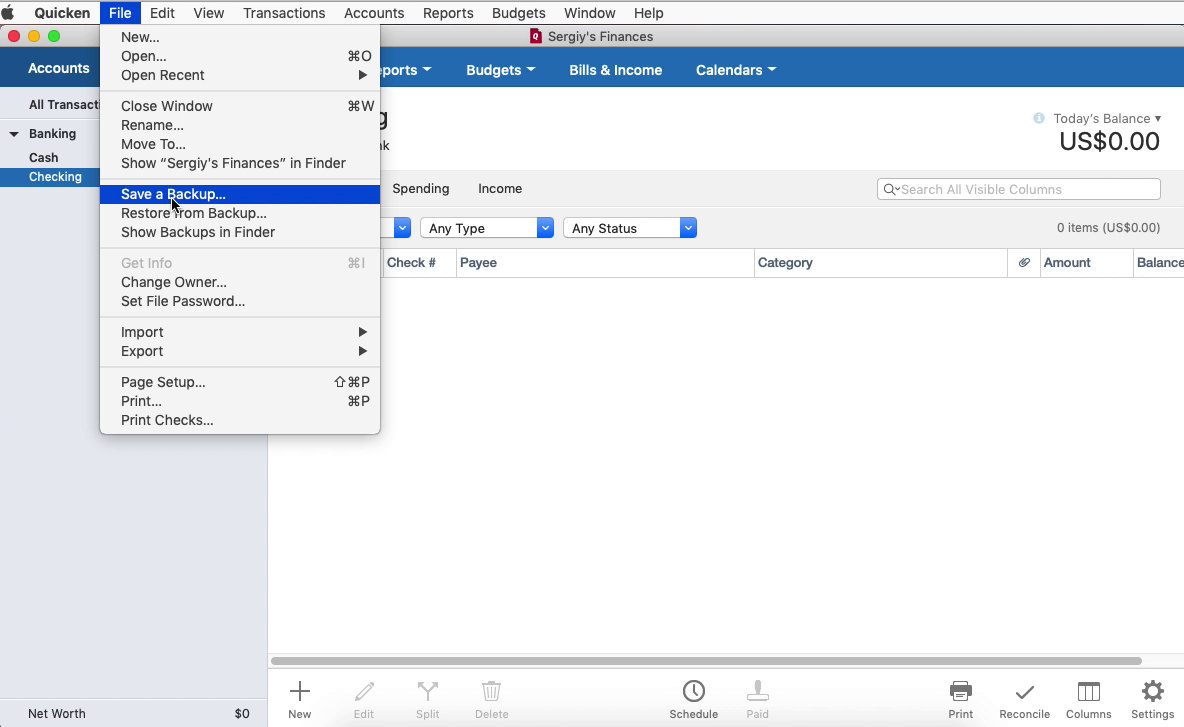The width and height of the screenshot is (1184, 727).
Task: Click the attachment paperclip column icon
Action: pos(1024,263)
